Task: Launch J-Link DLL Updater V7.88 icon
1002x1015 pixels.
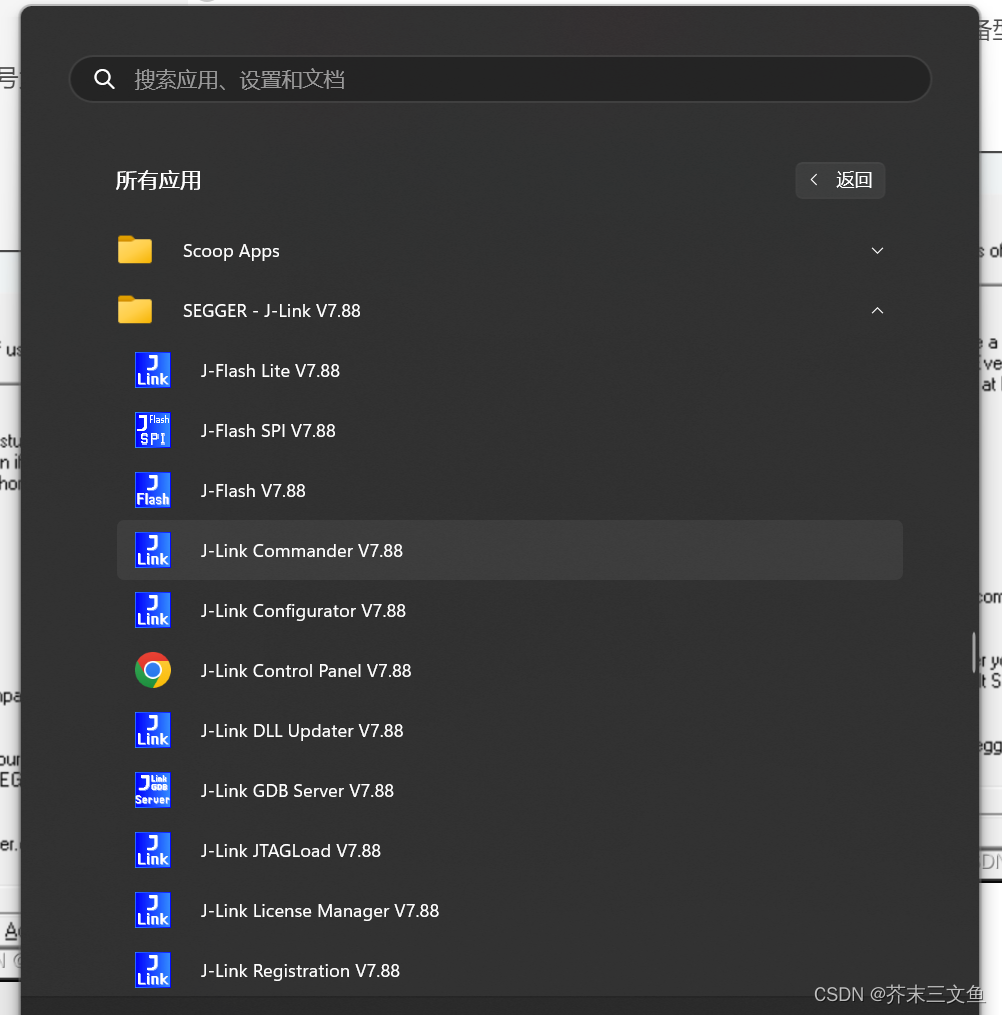Action: 153,730
